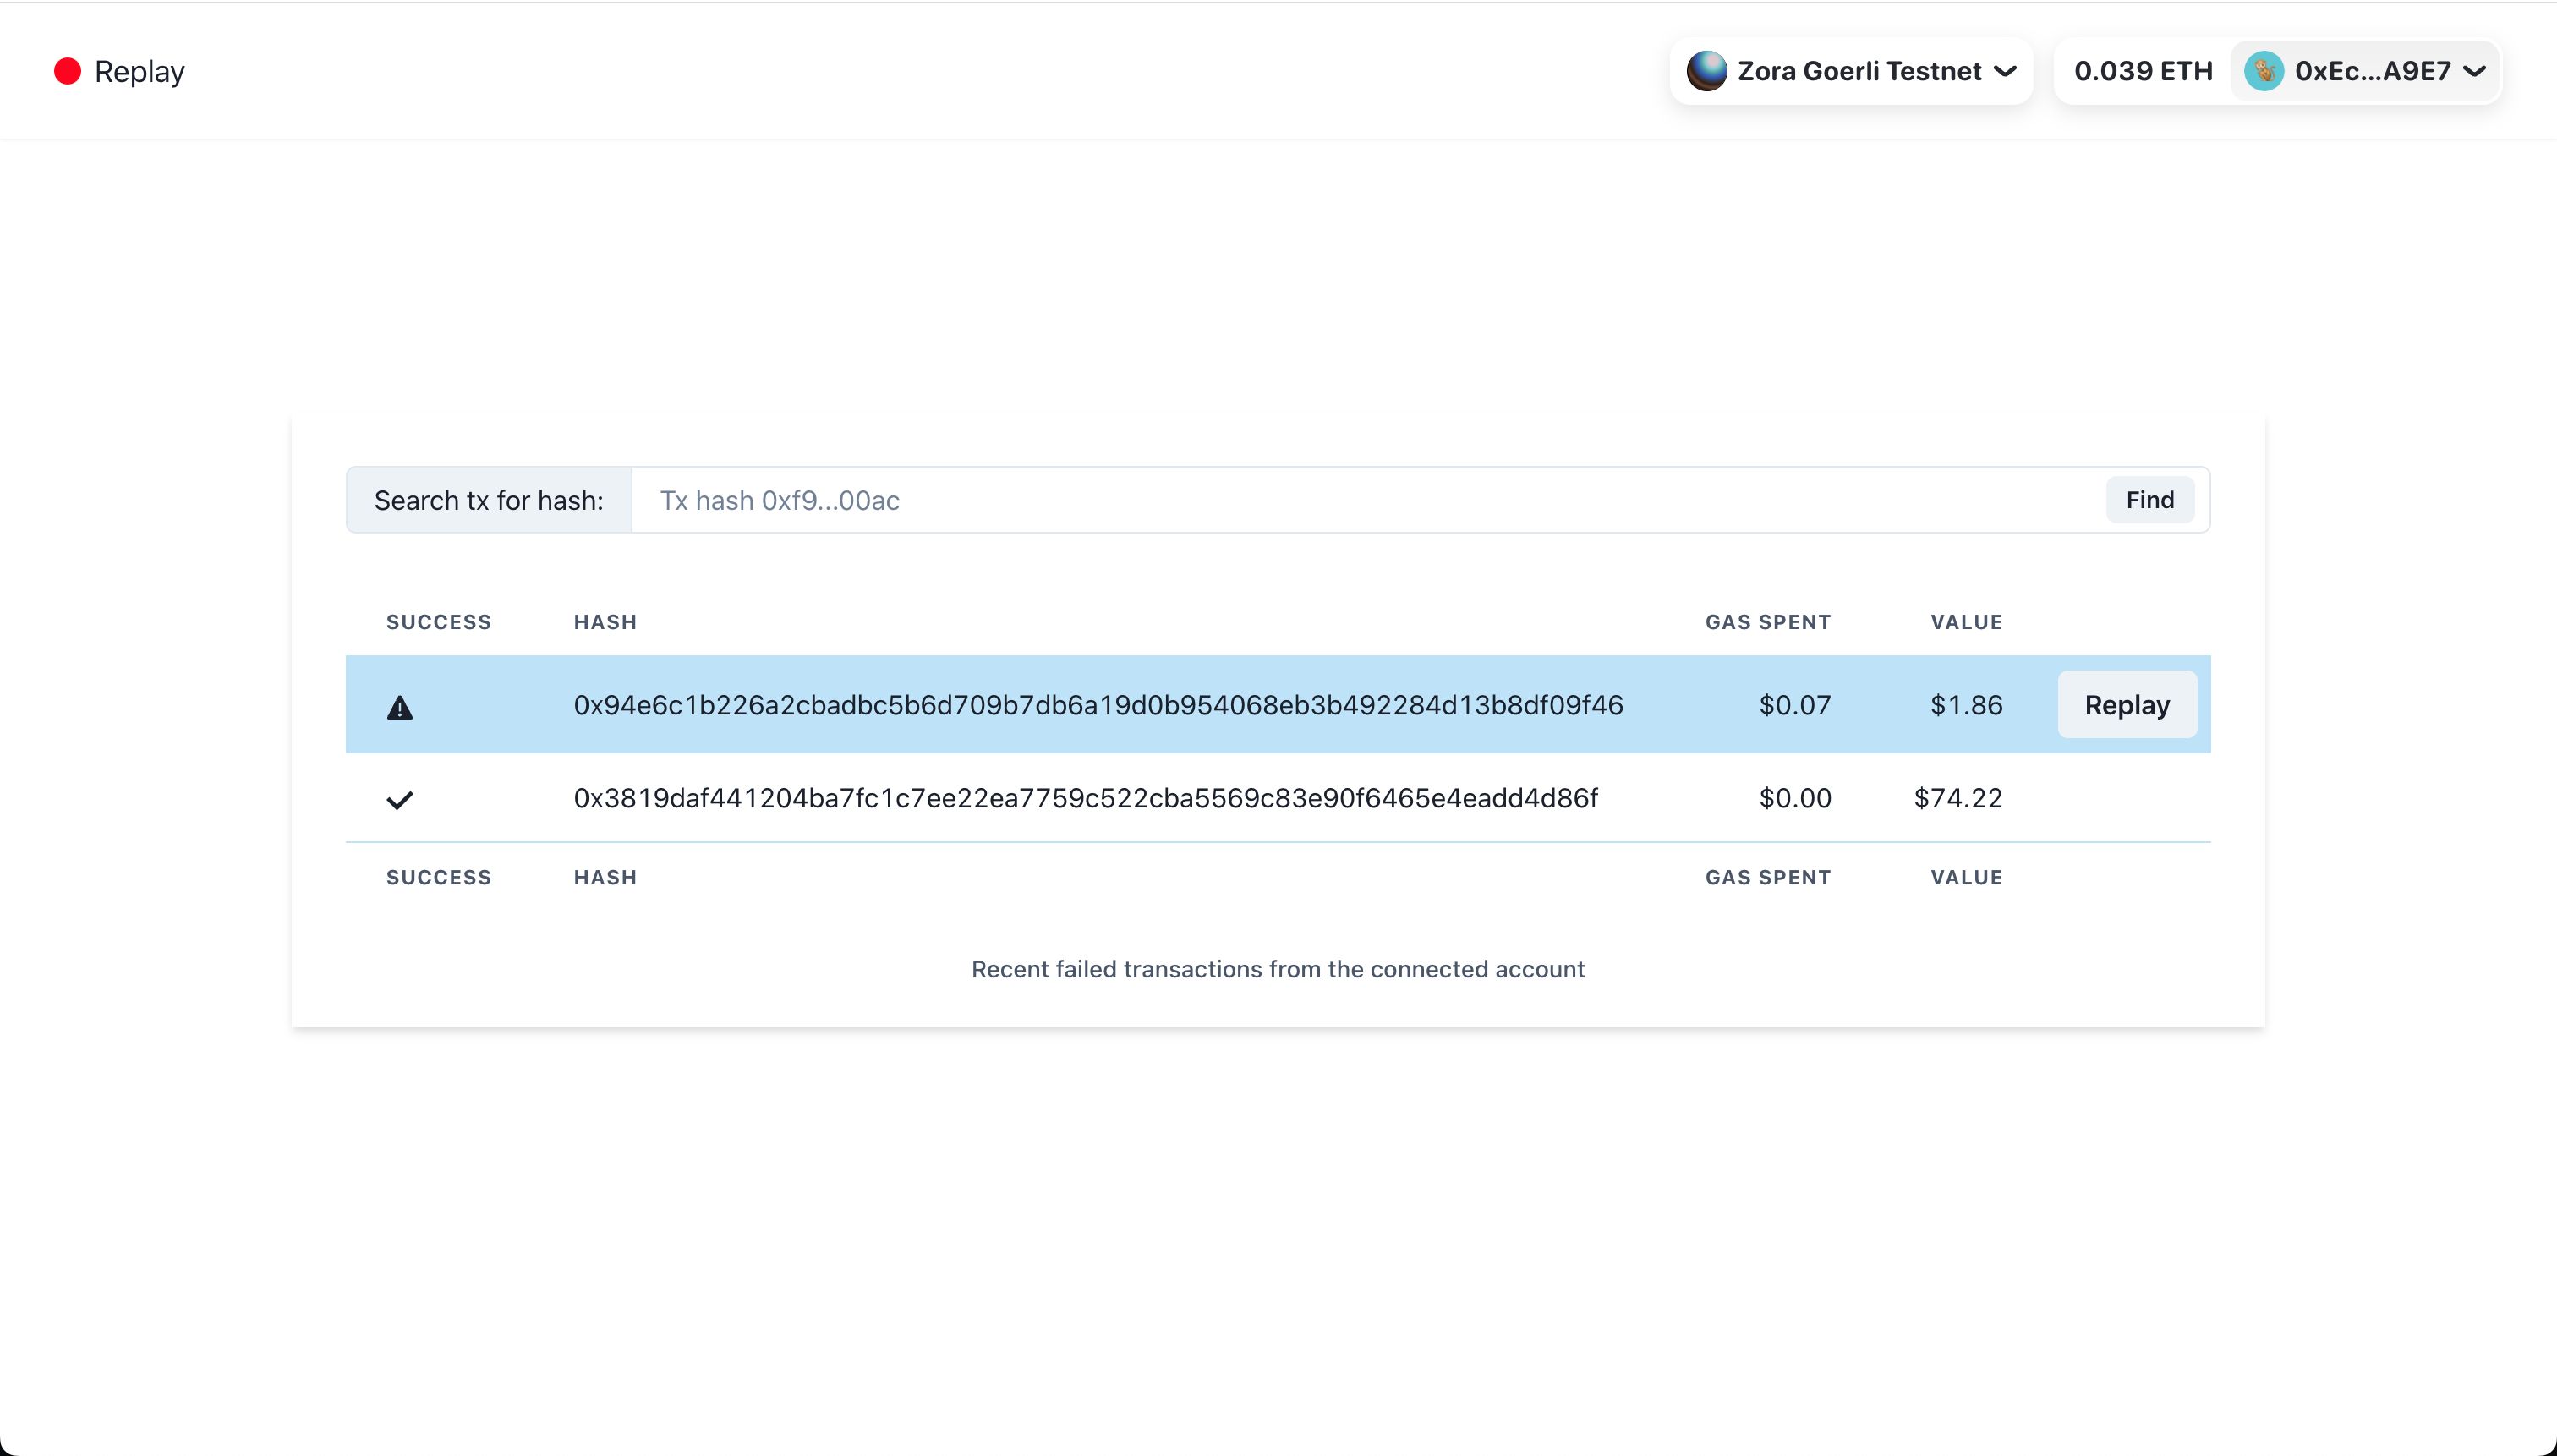Screen dimensions: 2557x1456
Task: Click the $74.22 transaction value
Action: [1958, 798]
